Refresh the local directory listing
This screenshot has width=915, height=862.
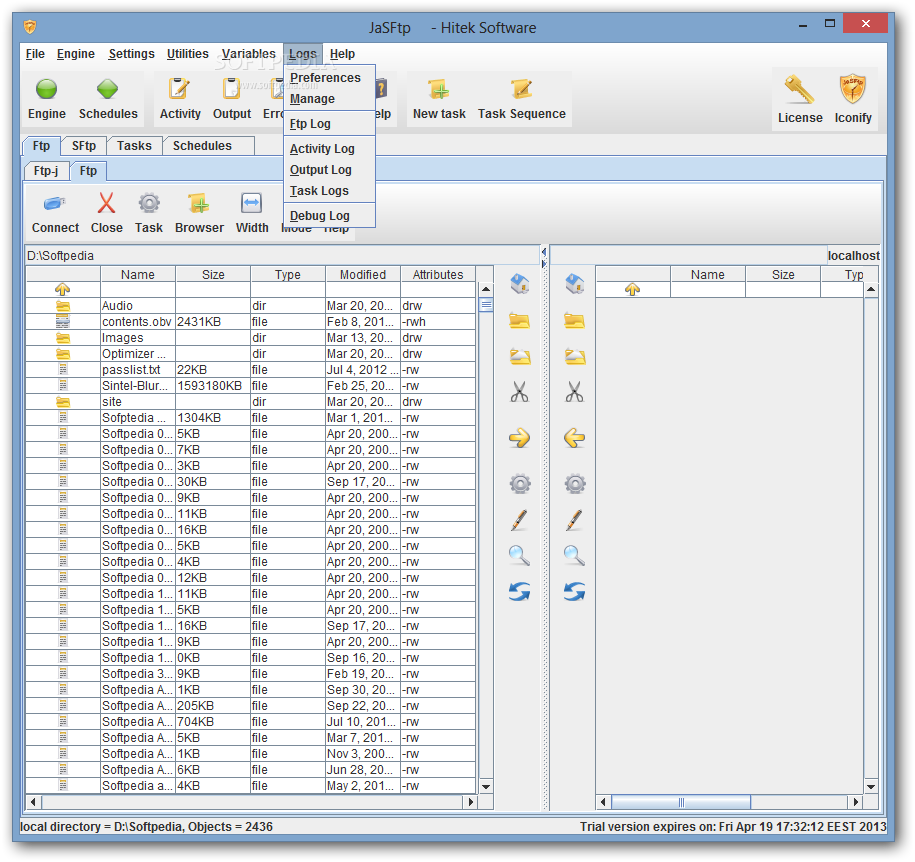(519, 592)
